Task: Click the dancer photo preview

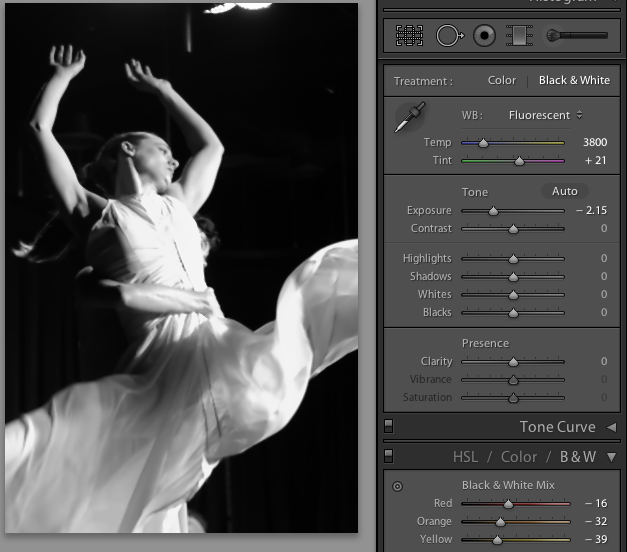Action: tap(181, 268)
